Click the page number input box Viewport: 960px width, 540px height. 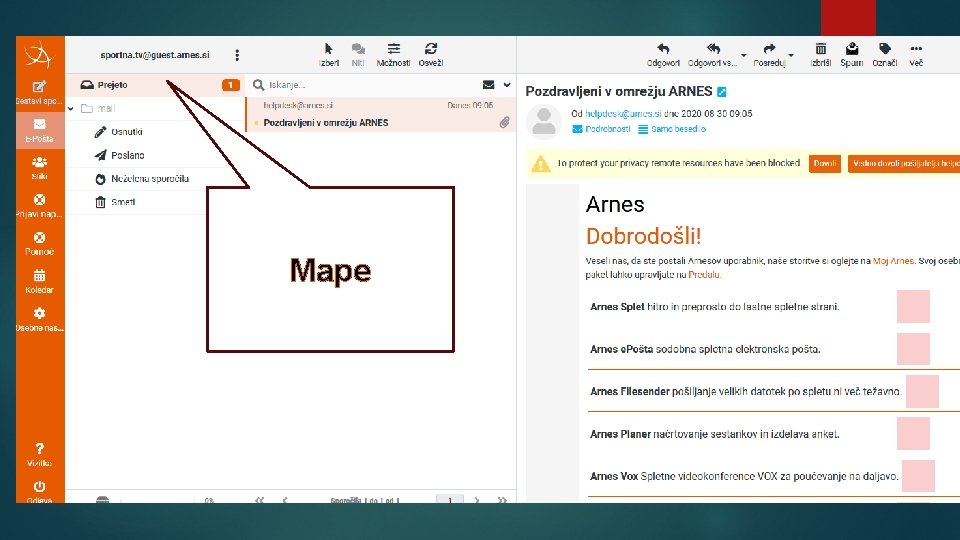450,499
